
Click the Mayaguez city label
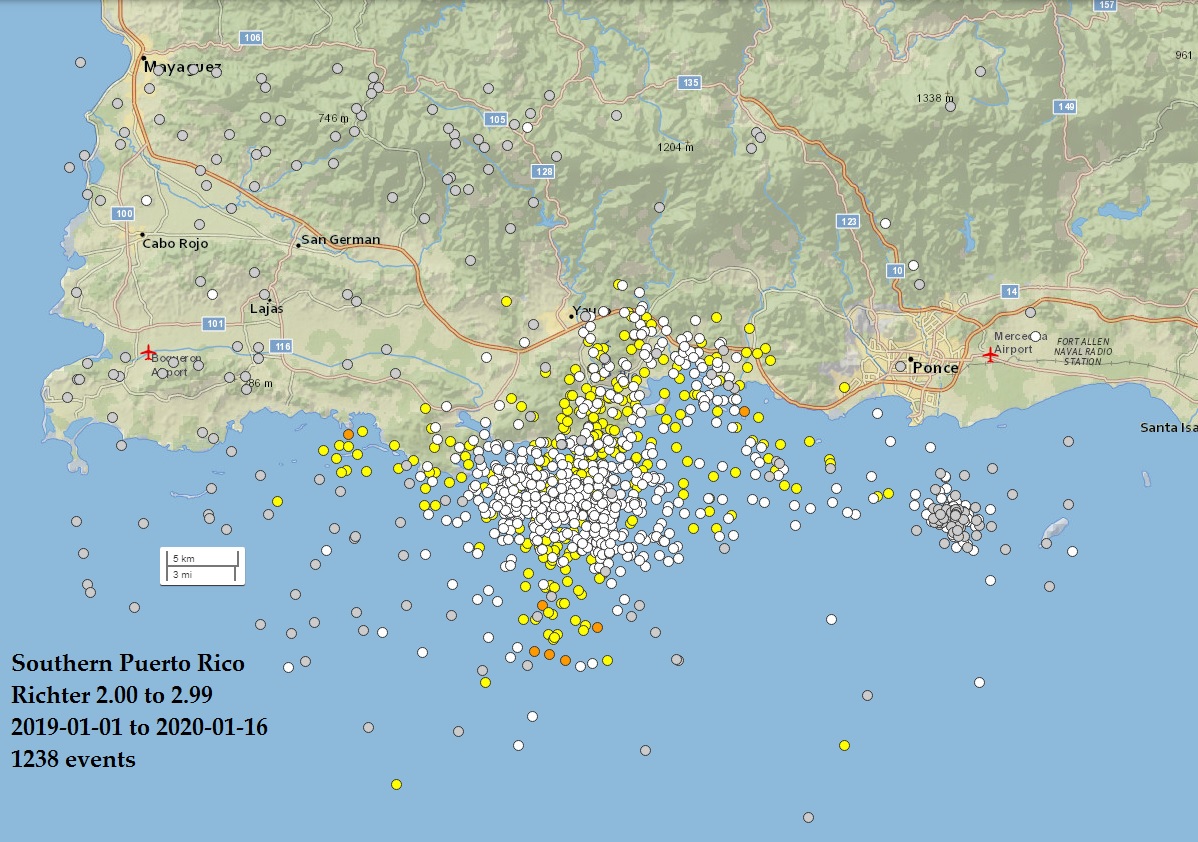click(x=182, y=68)
